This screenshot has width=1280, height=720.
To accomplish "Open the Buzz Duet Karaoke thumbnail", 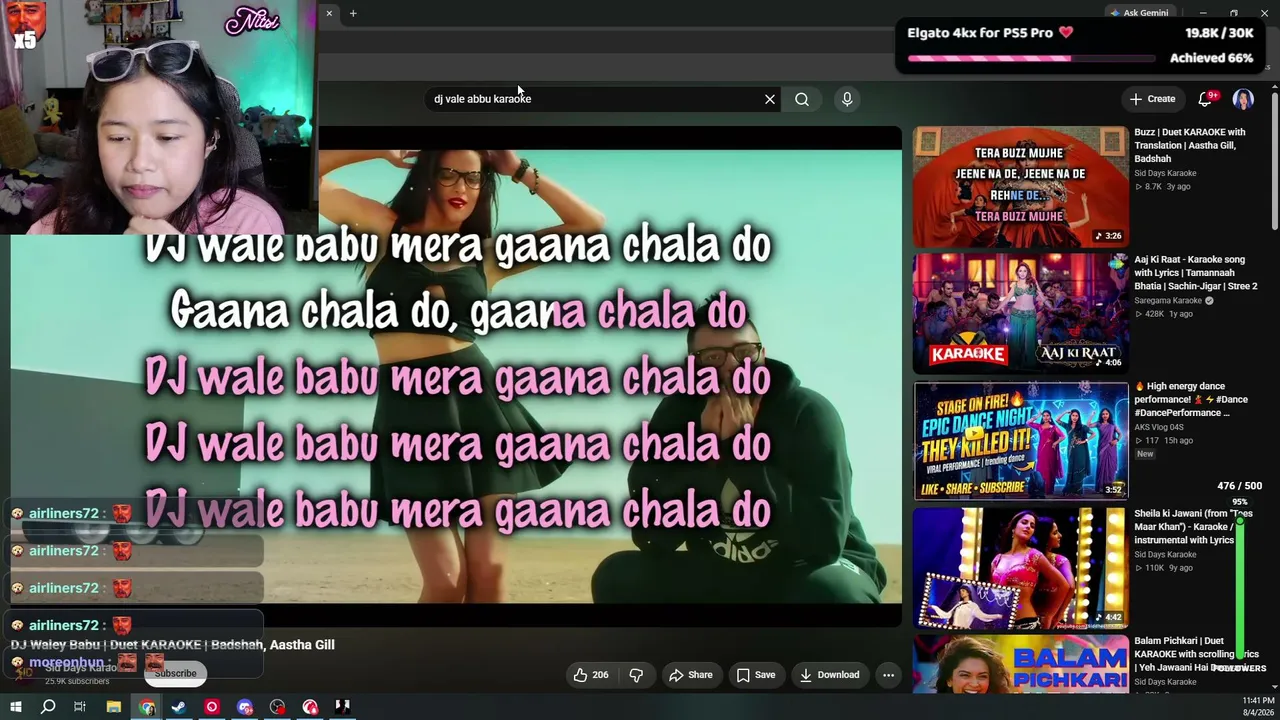I will point(1020,187).
